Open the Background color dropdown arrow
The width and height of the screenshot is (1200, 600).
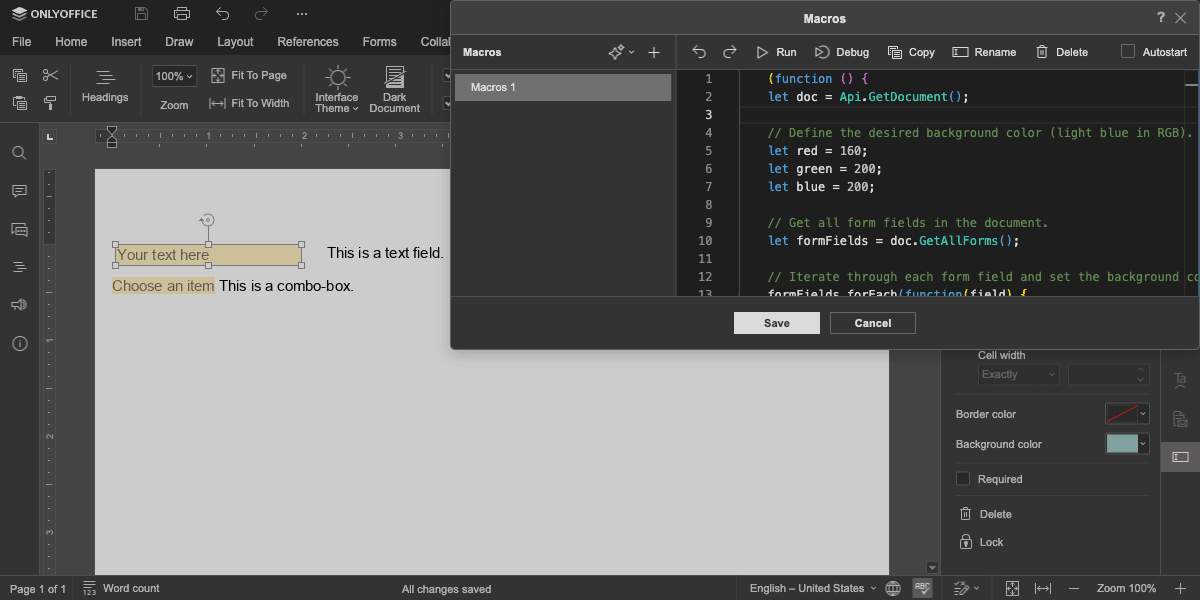tap(1143, 444)
